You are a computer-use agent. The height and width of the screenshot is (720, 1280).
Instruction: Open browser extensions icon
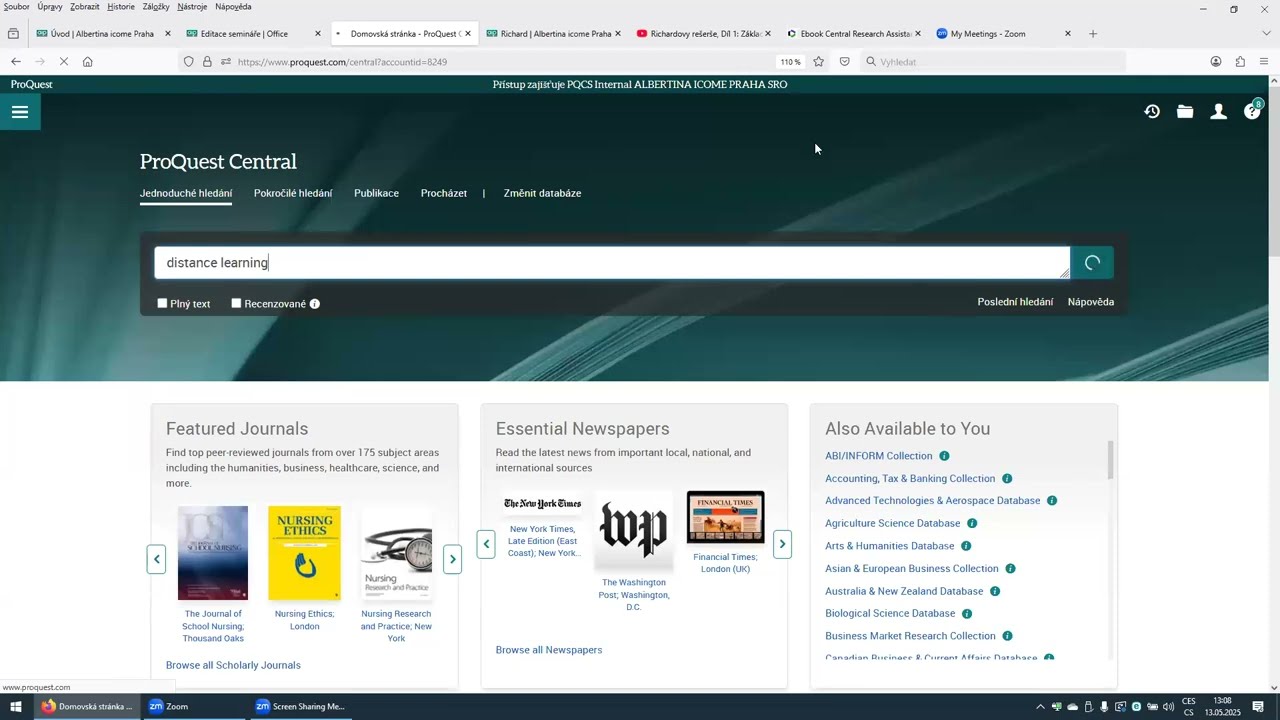pos(1240,62)
